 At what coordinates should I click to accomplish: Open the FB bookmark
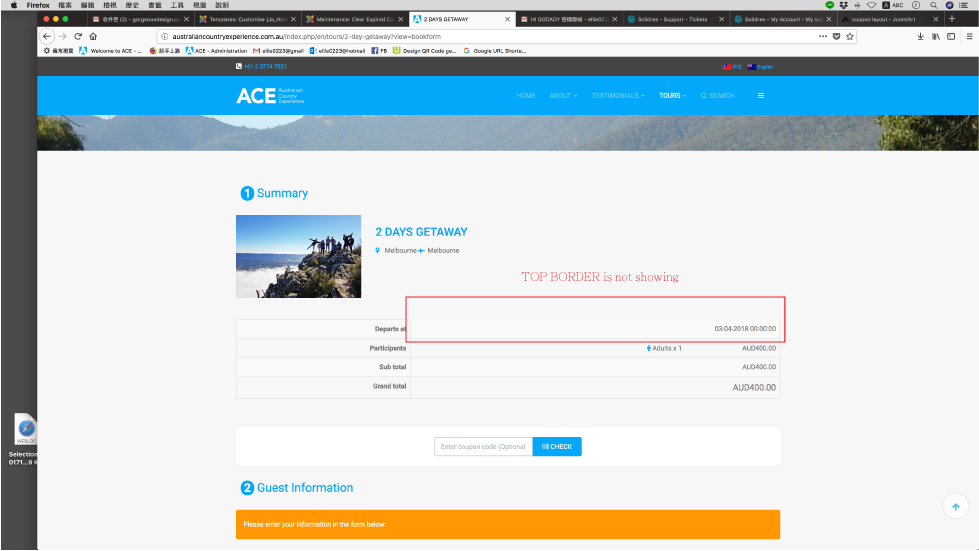[379, 51]
